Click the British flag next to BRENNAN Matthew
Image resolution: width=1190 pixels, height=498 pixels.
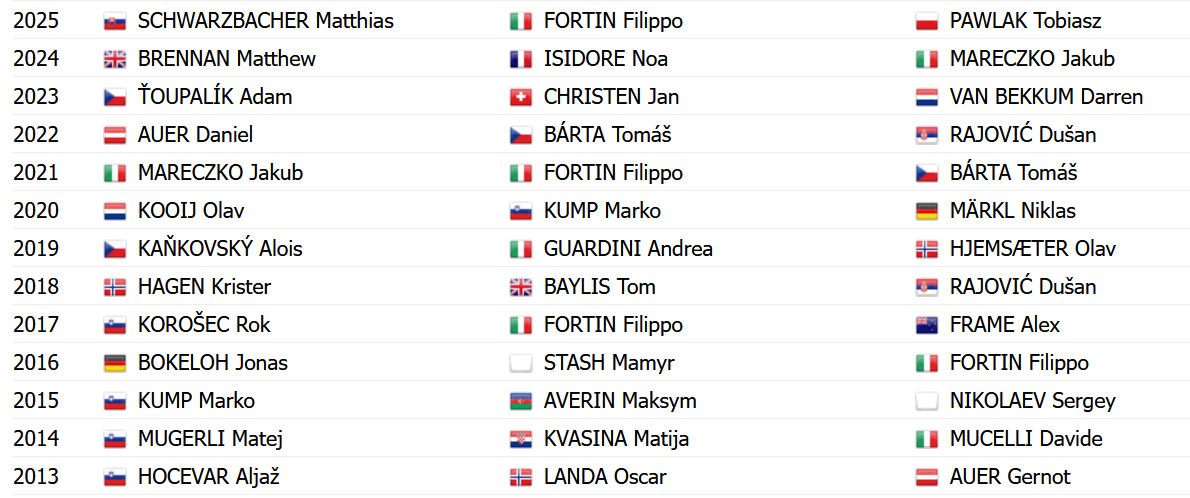(x=114, y=59)
